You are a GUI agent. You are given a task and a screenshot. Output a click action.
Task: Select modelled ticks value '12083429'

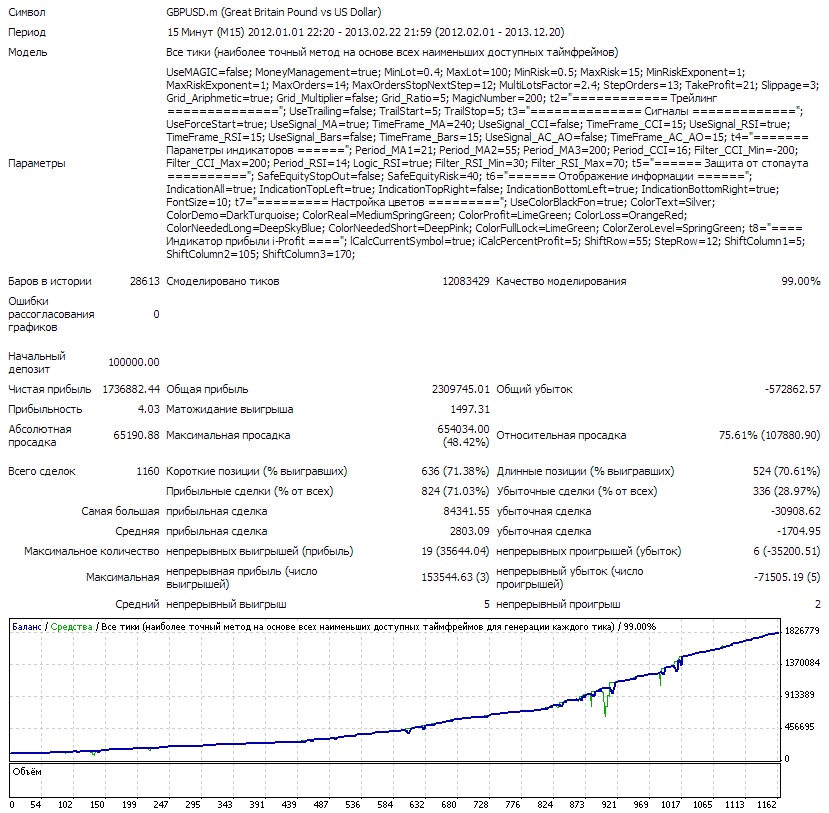click(x=466, y=281)
